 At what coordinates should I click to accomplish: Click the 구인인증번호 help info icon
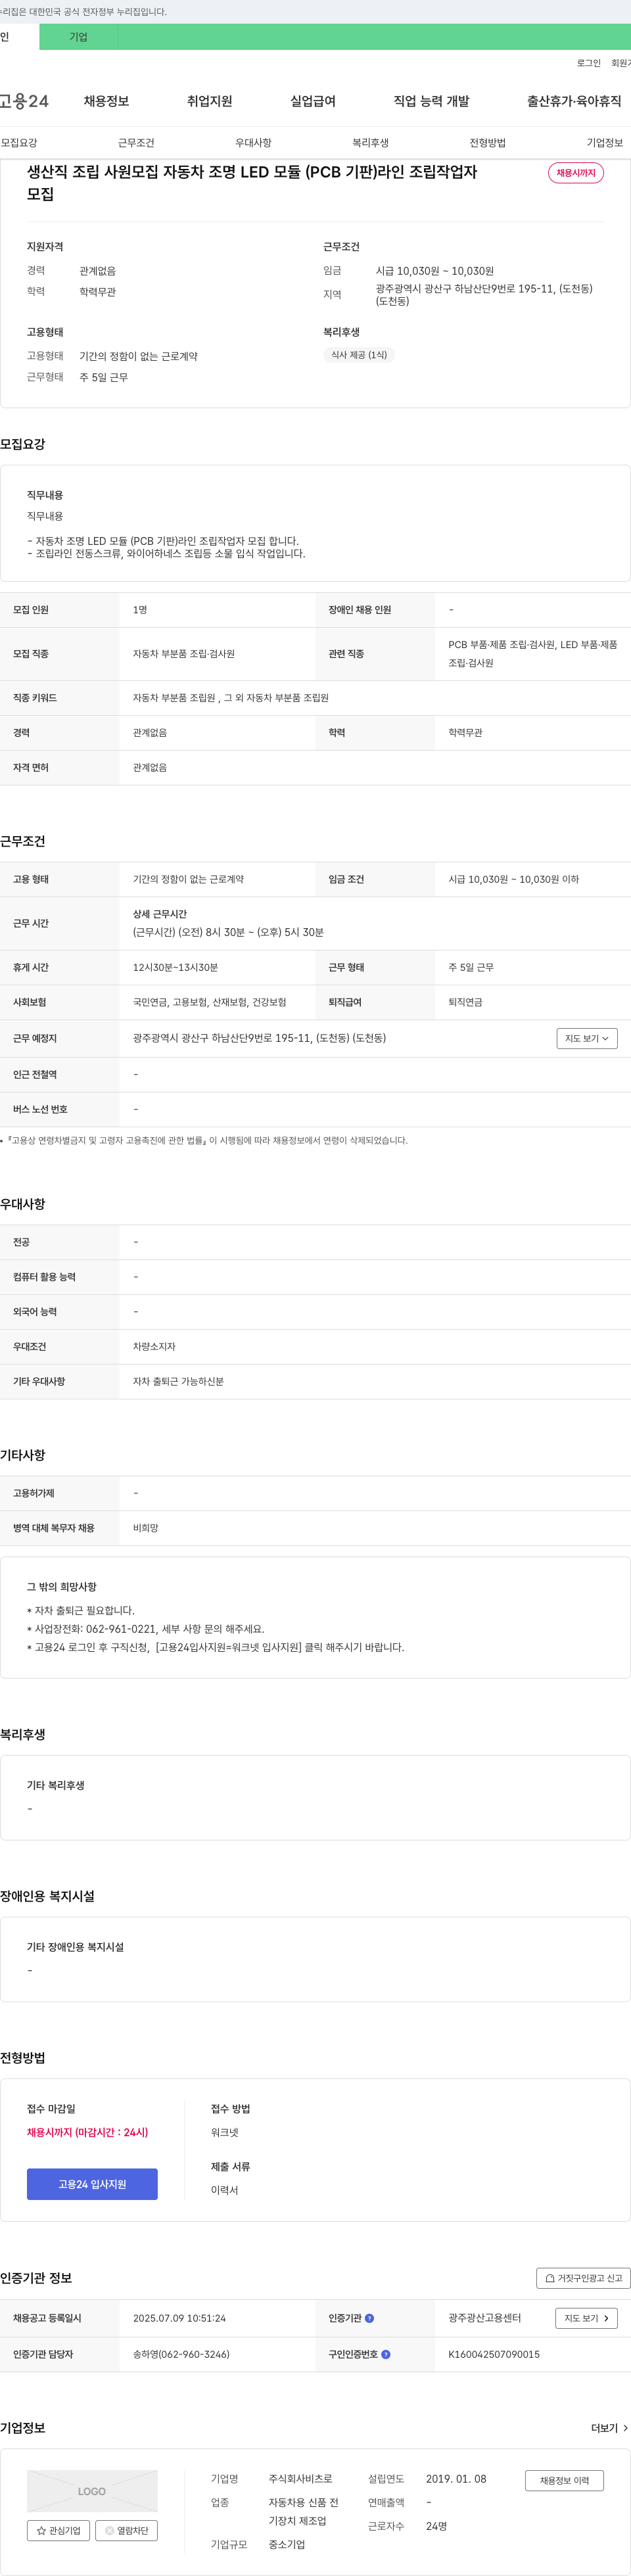(x=386, y=2354)
